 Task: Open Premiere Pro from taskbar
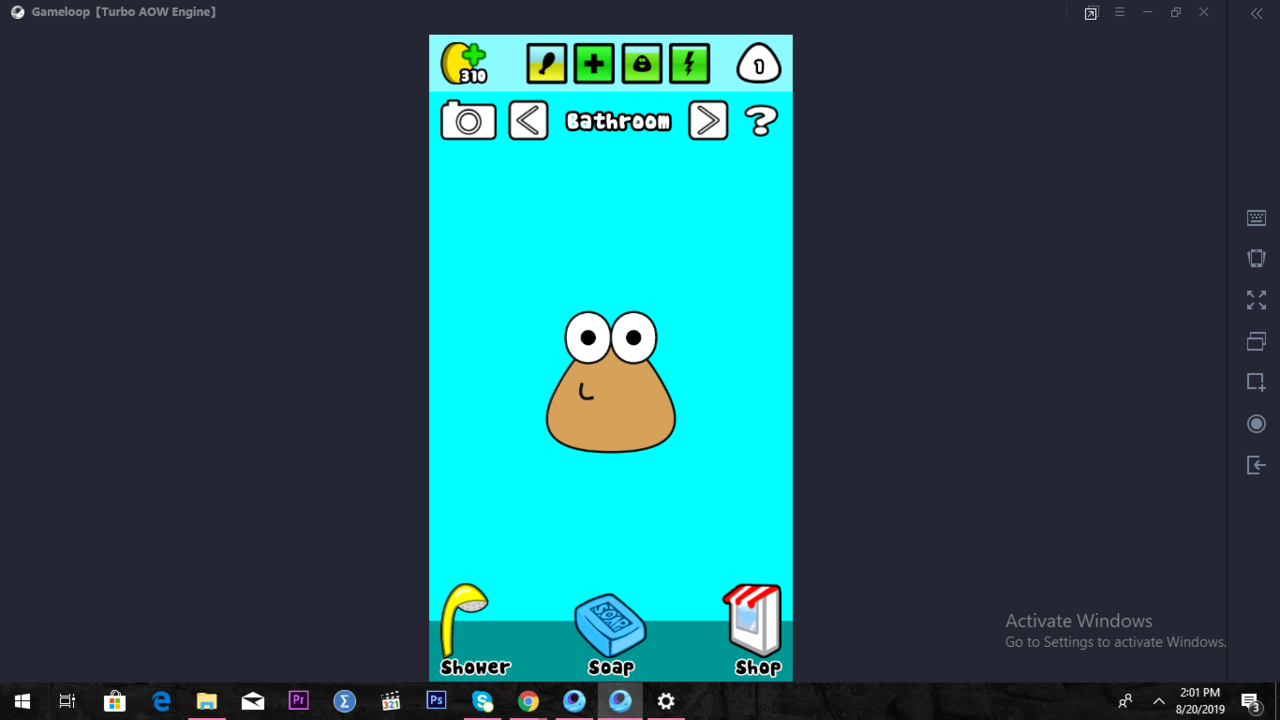click(299, 701)
